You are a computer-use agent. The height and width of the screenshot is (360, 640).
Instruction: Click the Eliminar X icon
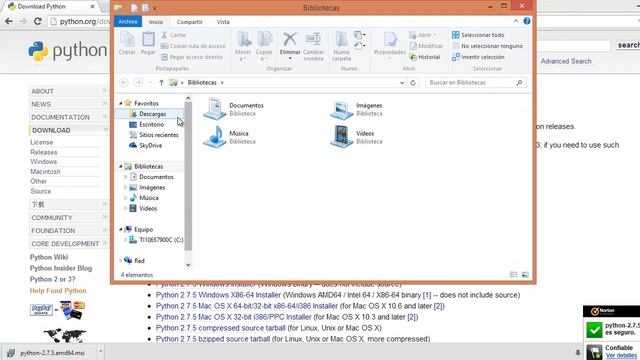click(290, 40)
